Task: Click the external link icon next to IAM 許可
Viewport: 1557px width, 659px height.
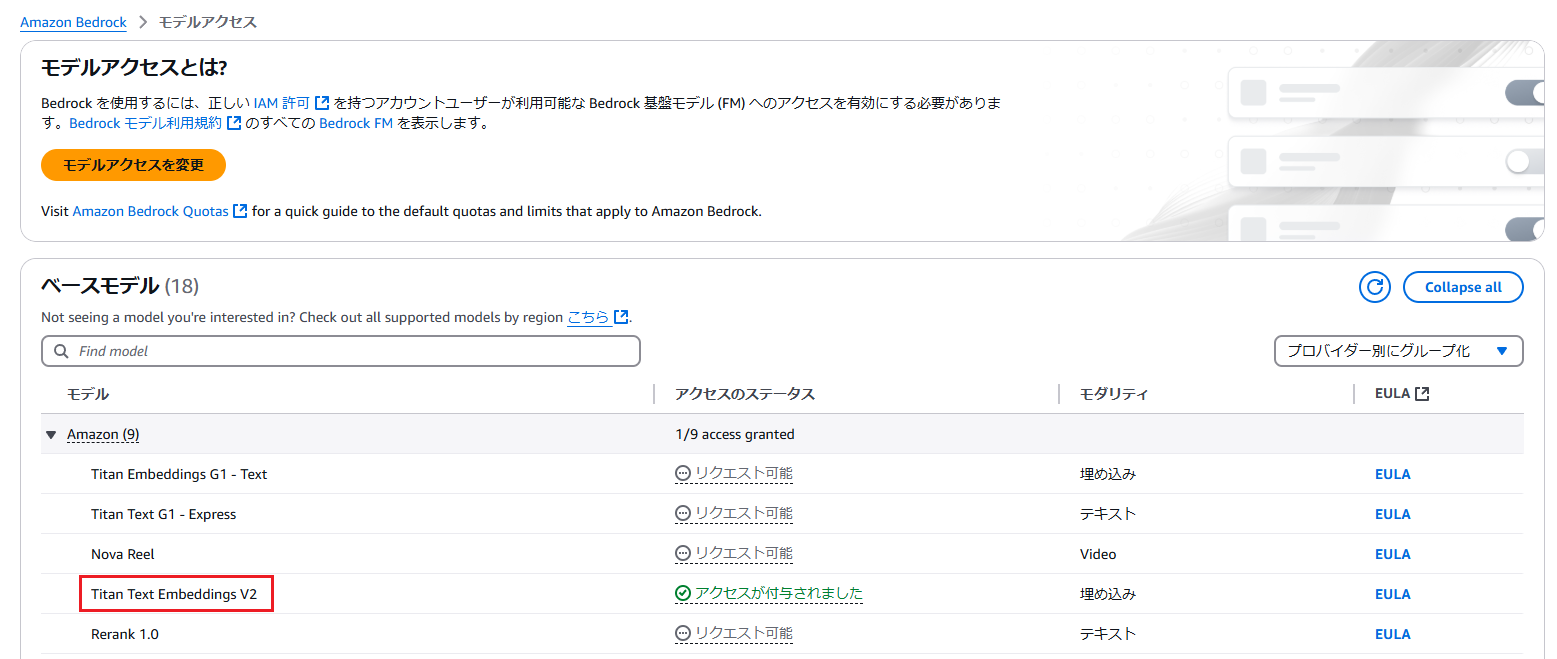Action: pyautogui.click(x=322, y=103)
